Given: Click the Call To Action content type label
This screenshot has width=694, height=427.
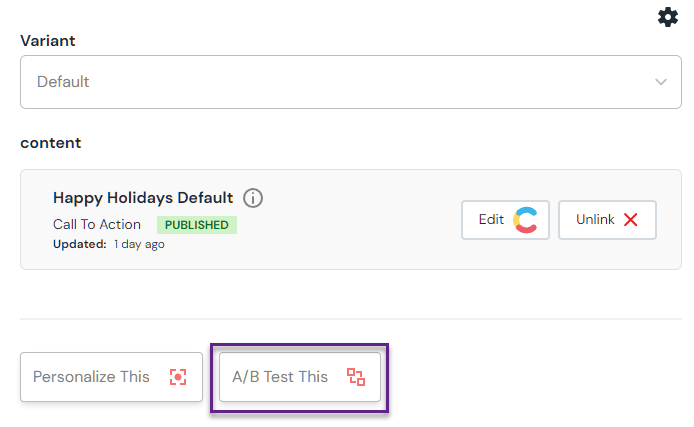Looking at the screenshot, I should (97, 225).
